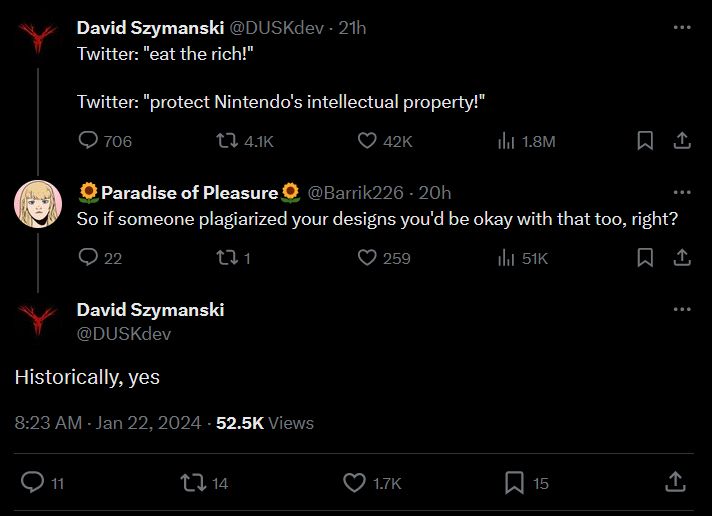The image size is (712, 516).
Task: Reply to the "Historically, yes" tweet
Action: (x=33, y=483)
